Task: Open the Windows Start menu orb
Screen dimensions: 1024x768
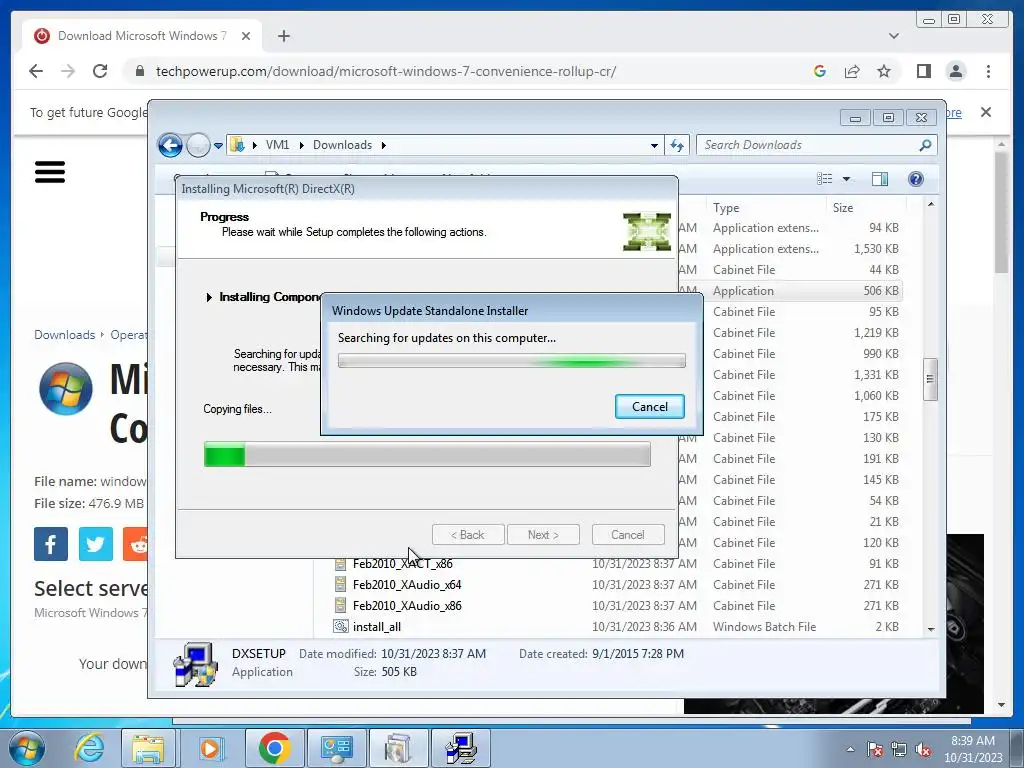Action: (26, 748)
